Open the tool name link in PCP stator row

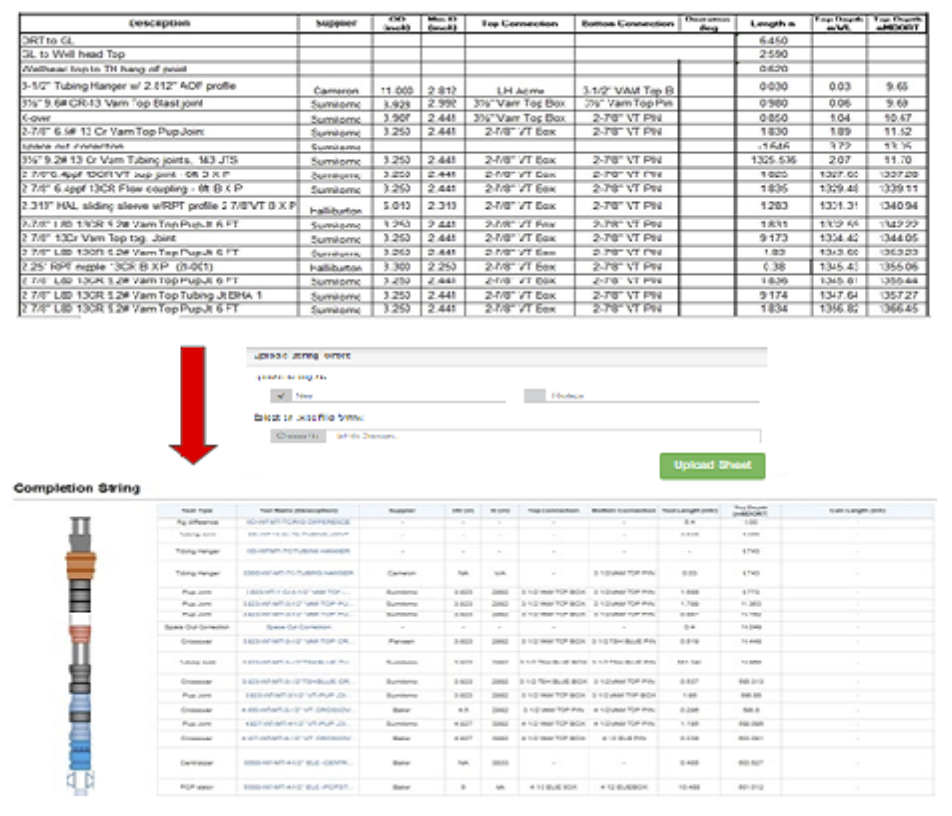[298, 787]
